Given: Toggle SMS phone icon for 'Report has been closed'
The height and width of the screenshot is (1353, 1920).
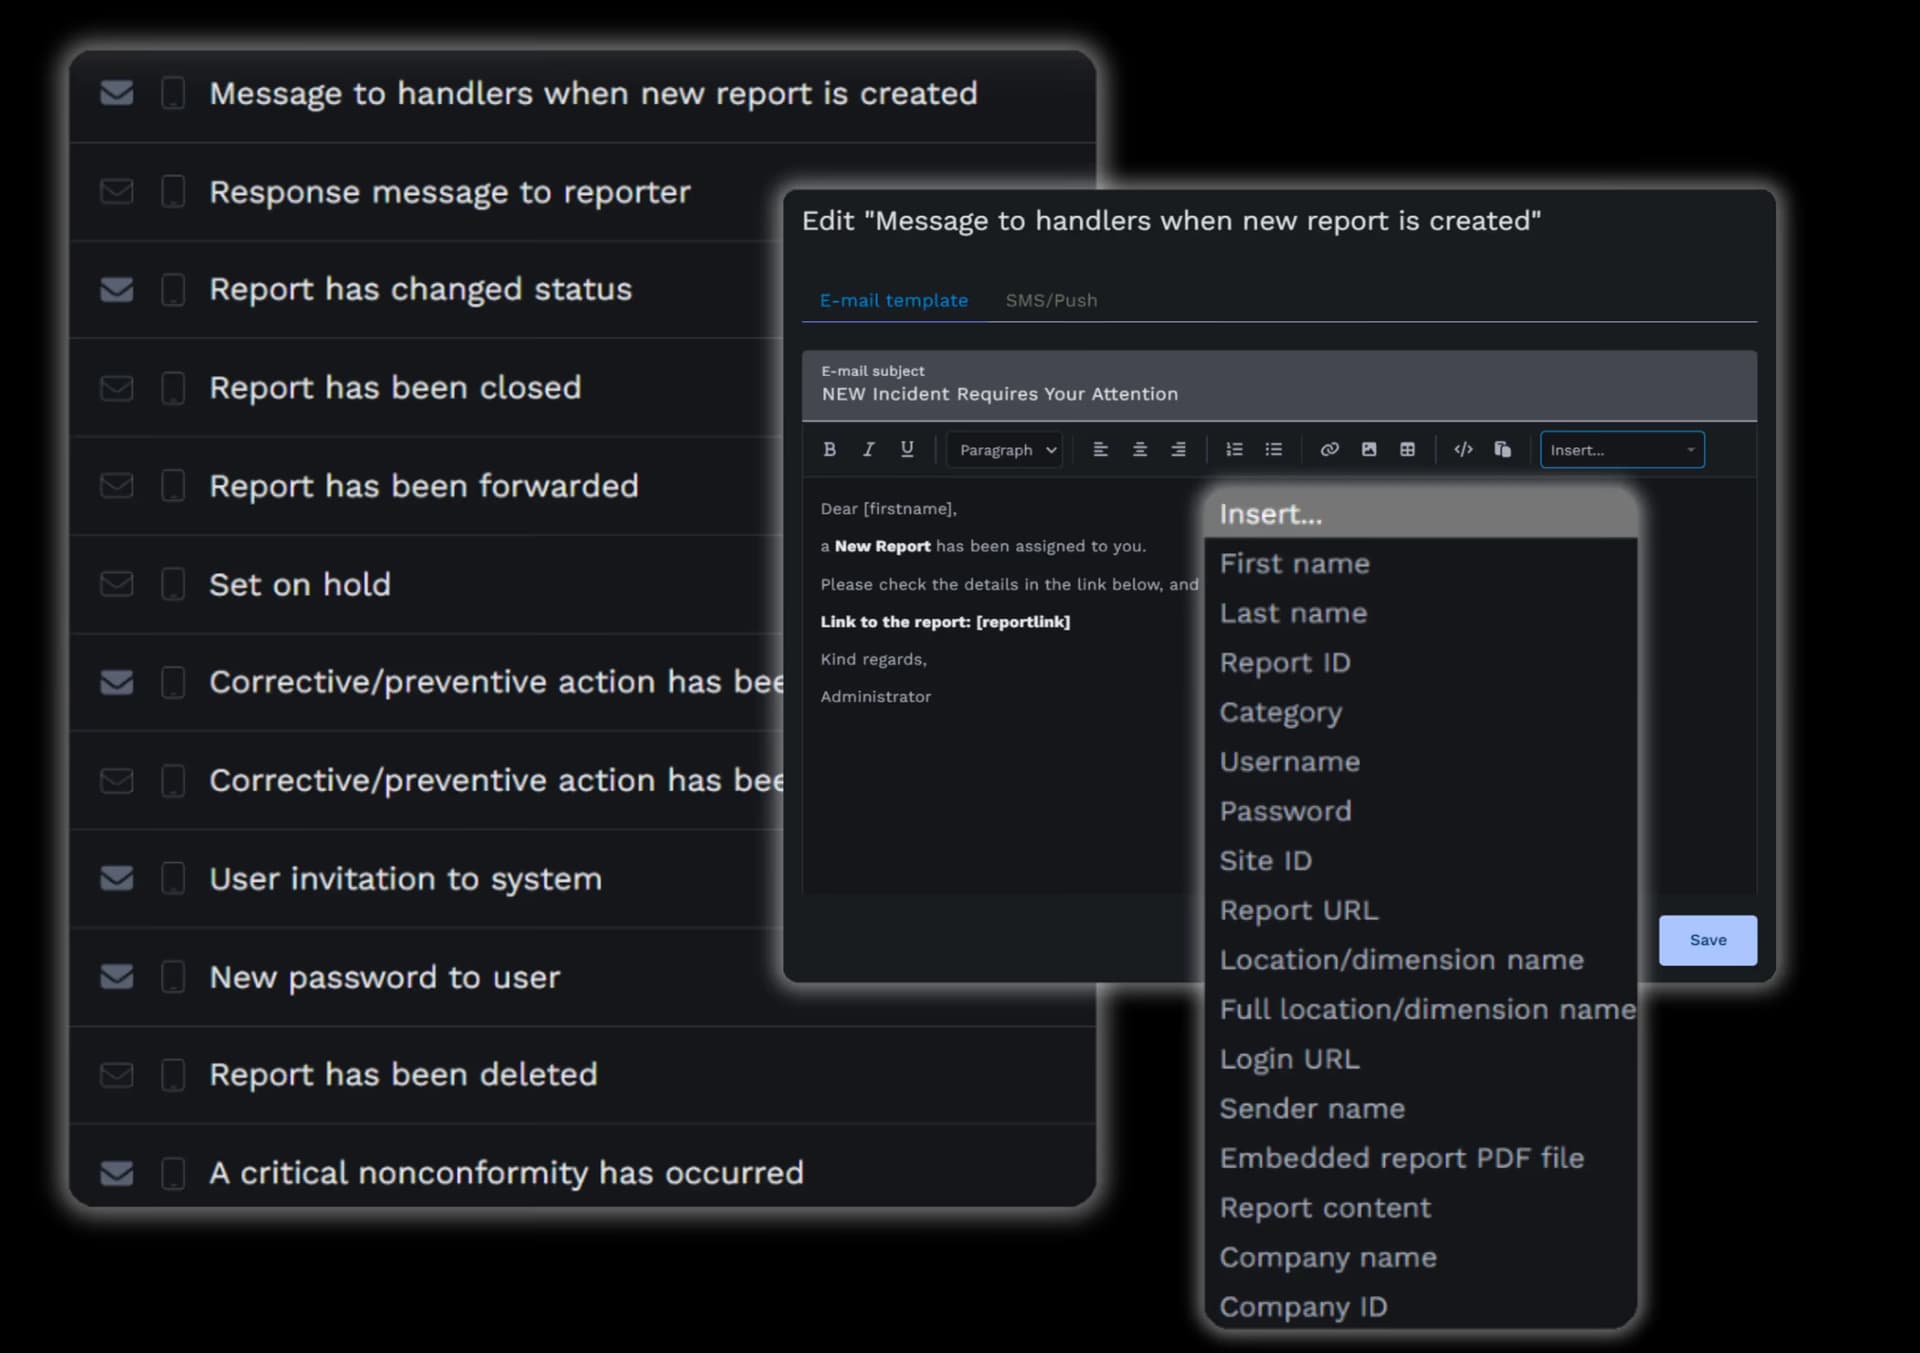Looking at the screenshot, I should [173, 387].
